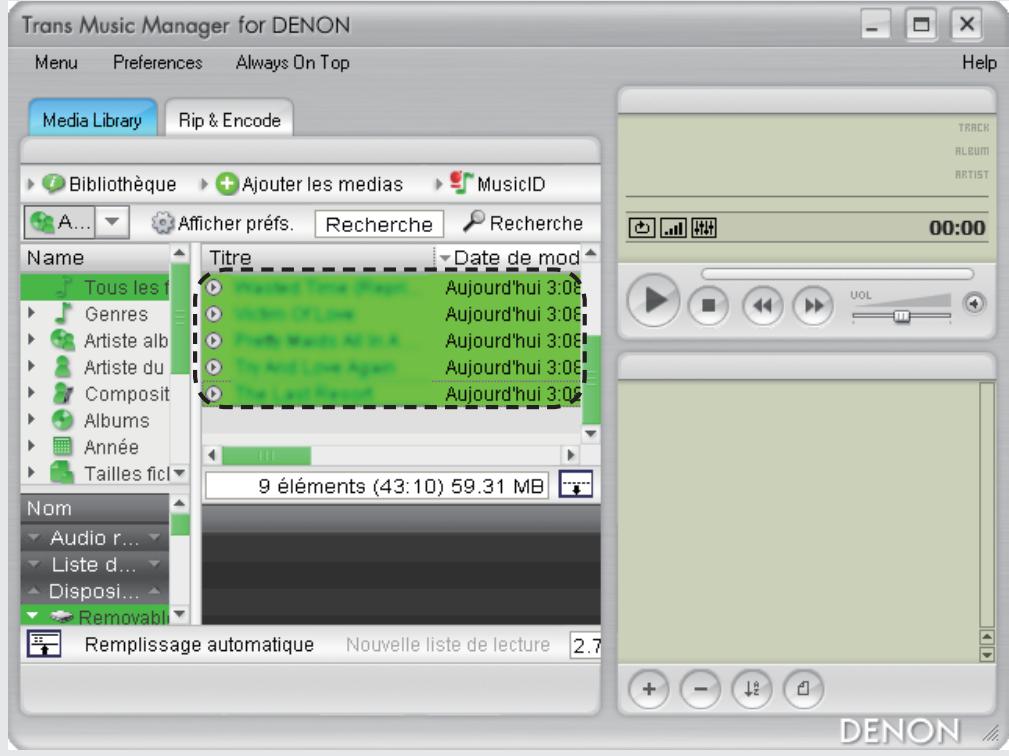Open the Menu menu
1009x756 pixels.
click(x=56, y=62)
